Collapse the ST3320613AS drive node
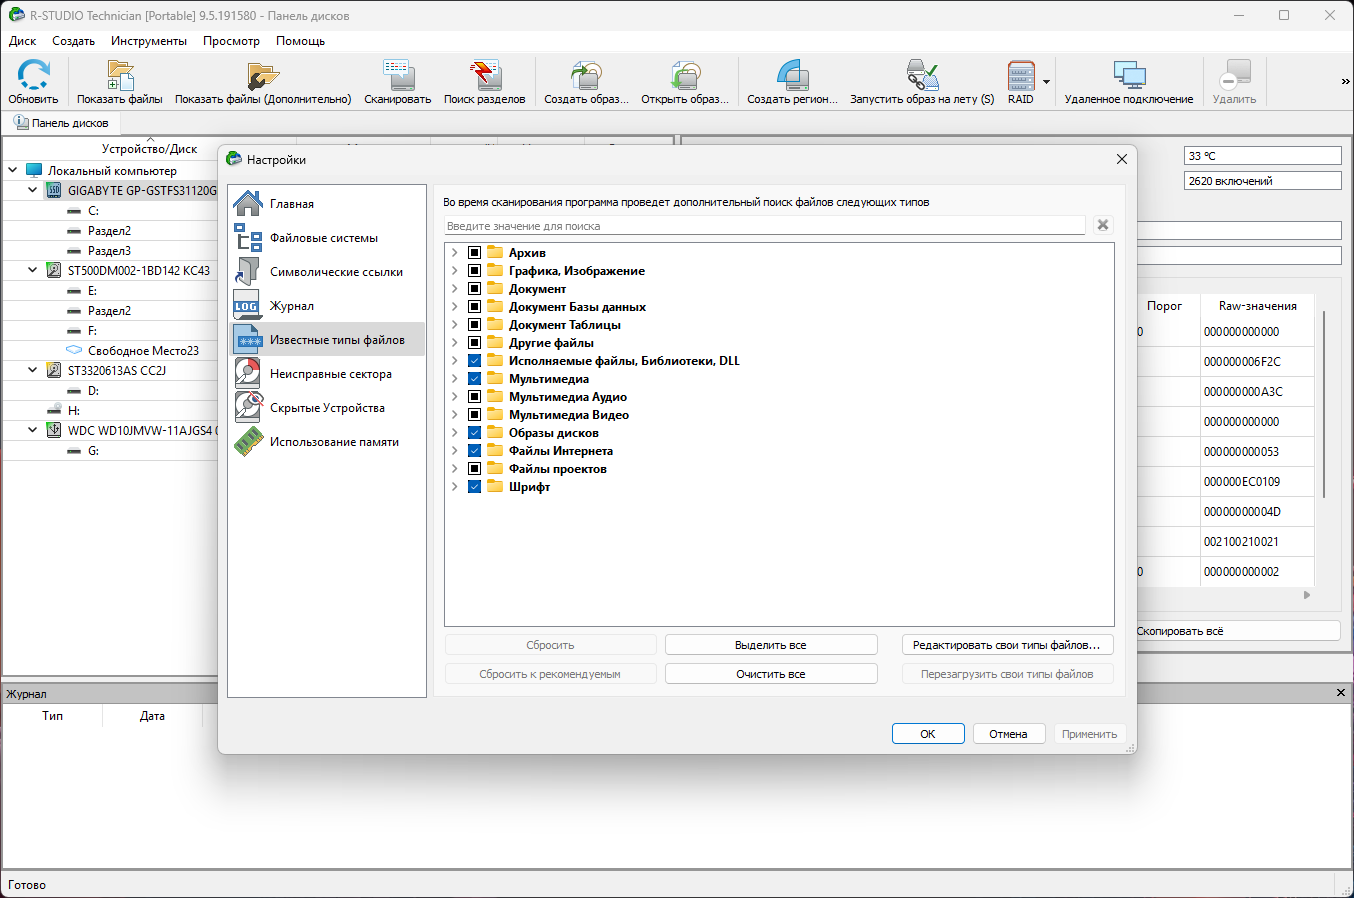The image size is (1354, 898). pyautogui.click(x=33, y=370)
